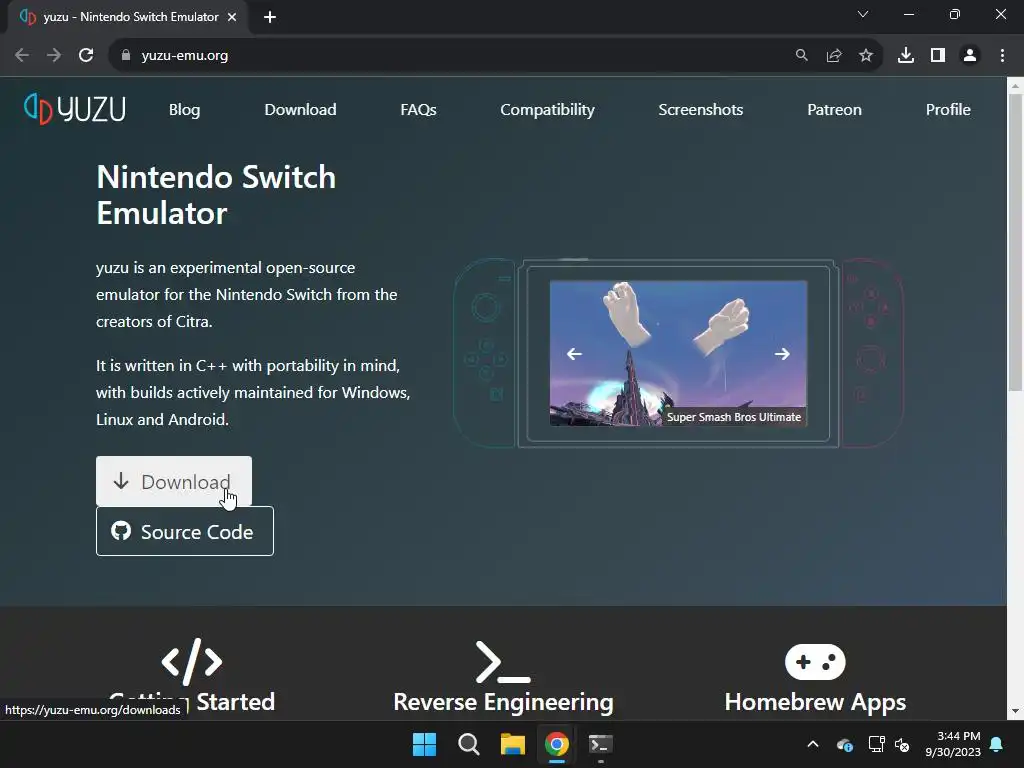Click the page vertical scrollbar thumb
Viewport: 1024px width, 768px height.
(x=1016, y=243)
